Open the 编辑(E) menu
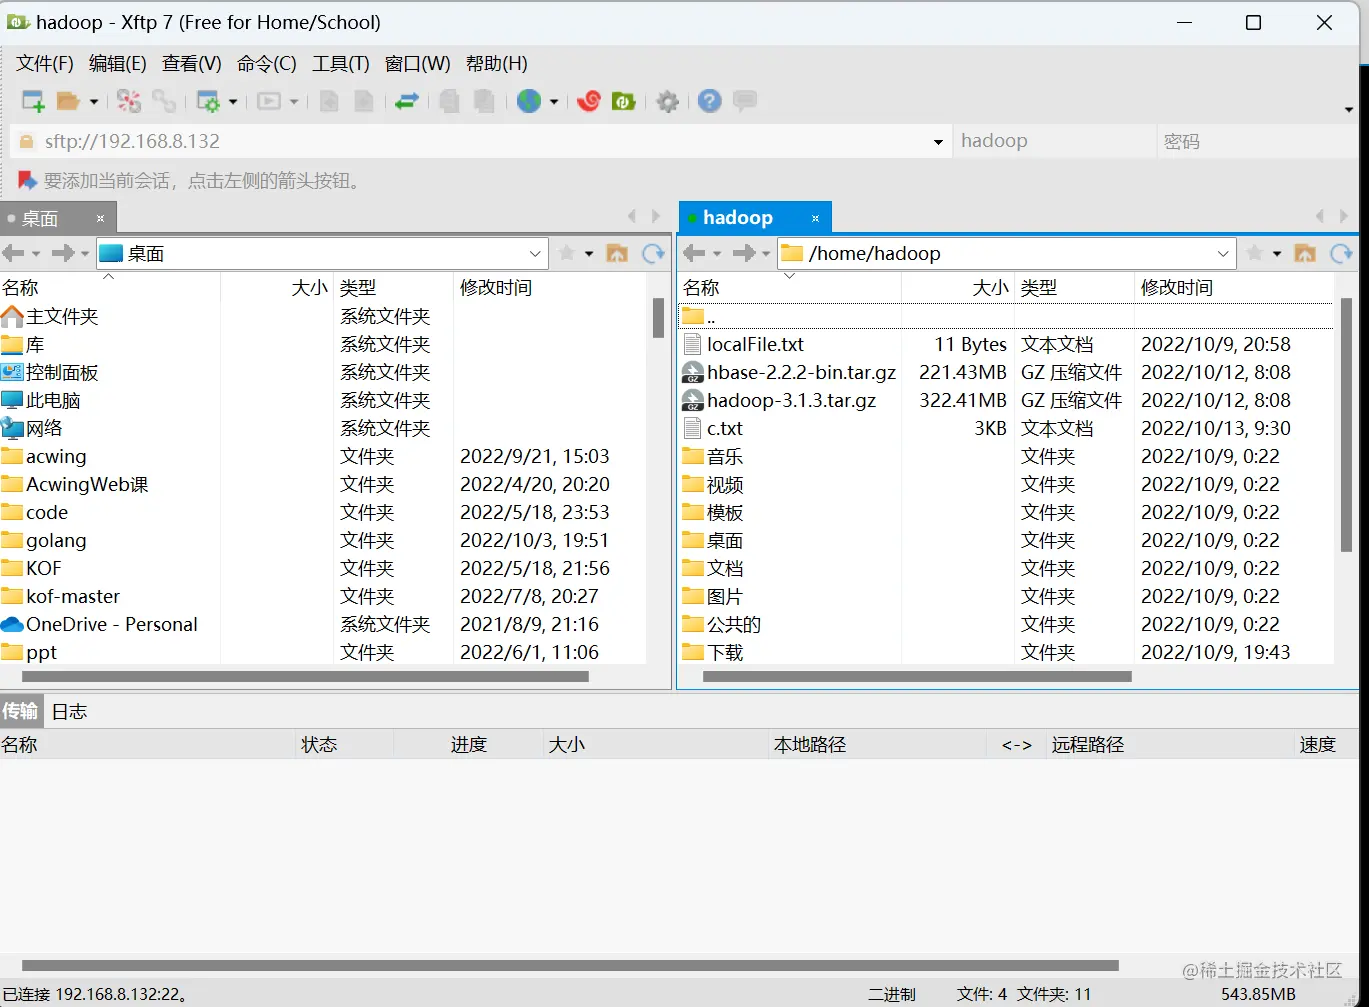1369x1007 pixels. click(118, 64)
